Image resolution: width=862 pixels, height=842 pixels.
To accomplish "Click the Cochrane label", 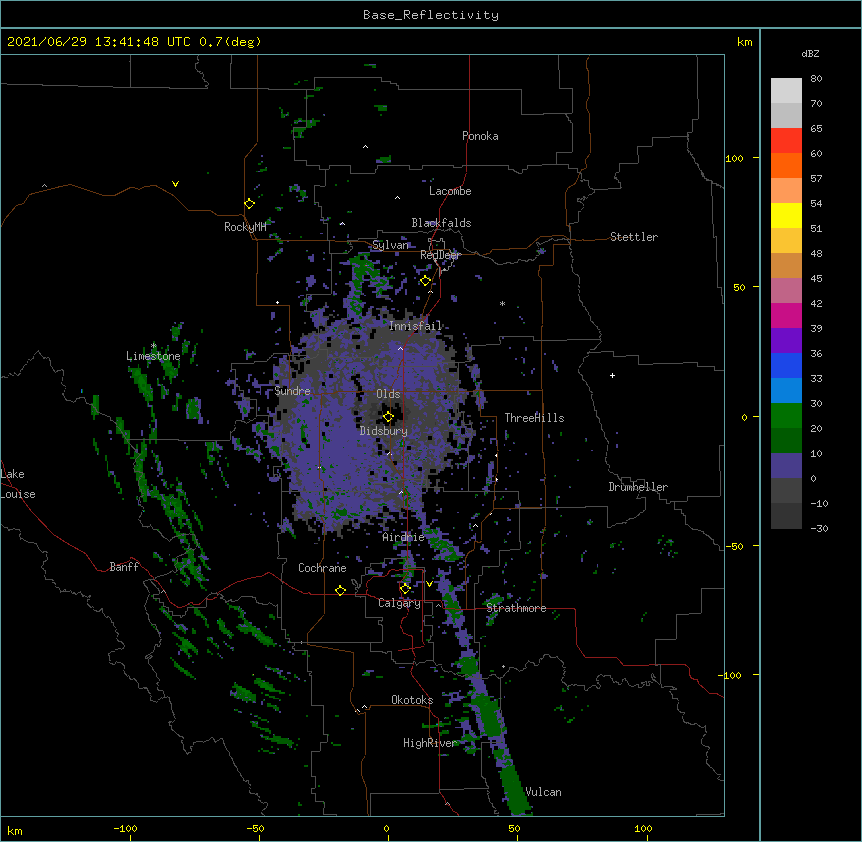I will click(322, 568).
